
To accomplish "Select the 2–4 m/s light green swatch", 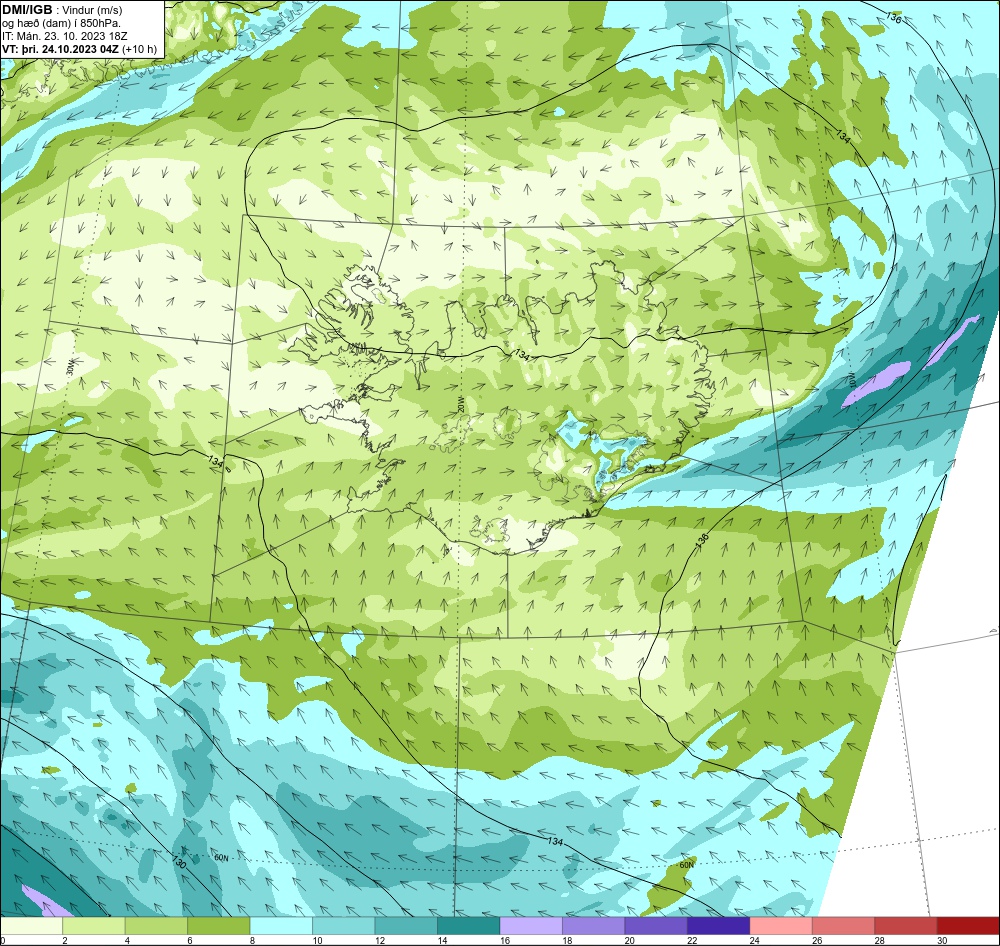I will click(x=94, y=926).
